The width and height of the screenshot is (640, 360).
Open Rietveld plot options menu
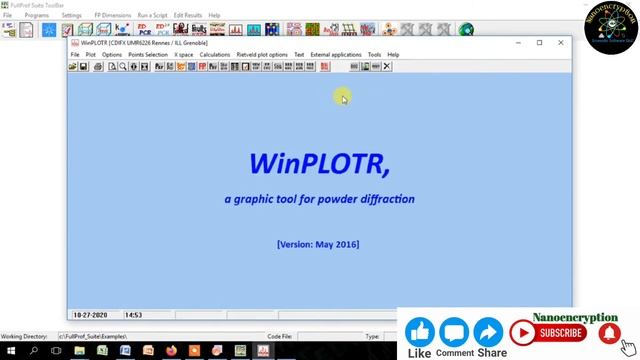click(262, 55)
